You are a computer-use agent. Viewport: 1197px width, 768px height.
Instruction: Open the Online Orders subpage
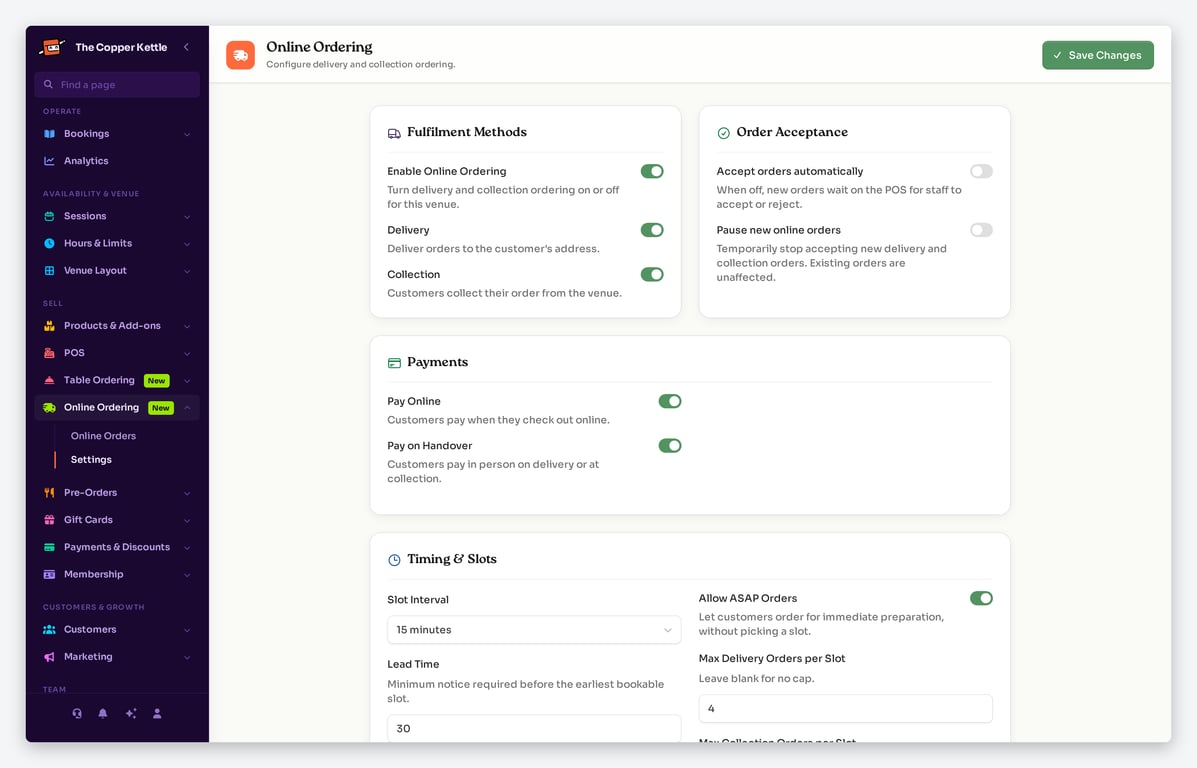(103, 436)
